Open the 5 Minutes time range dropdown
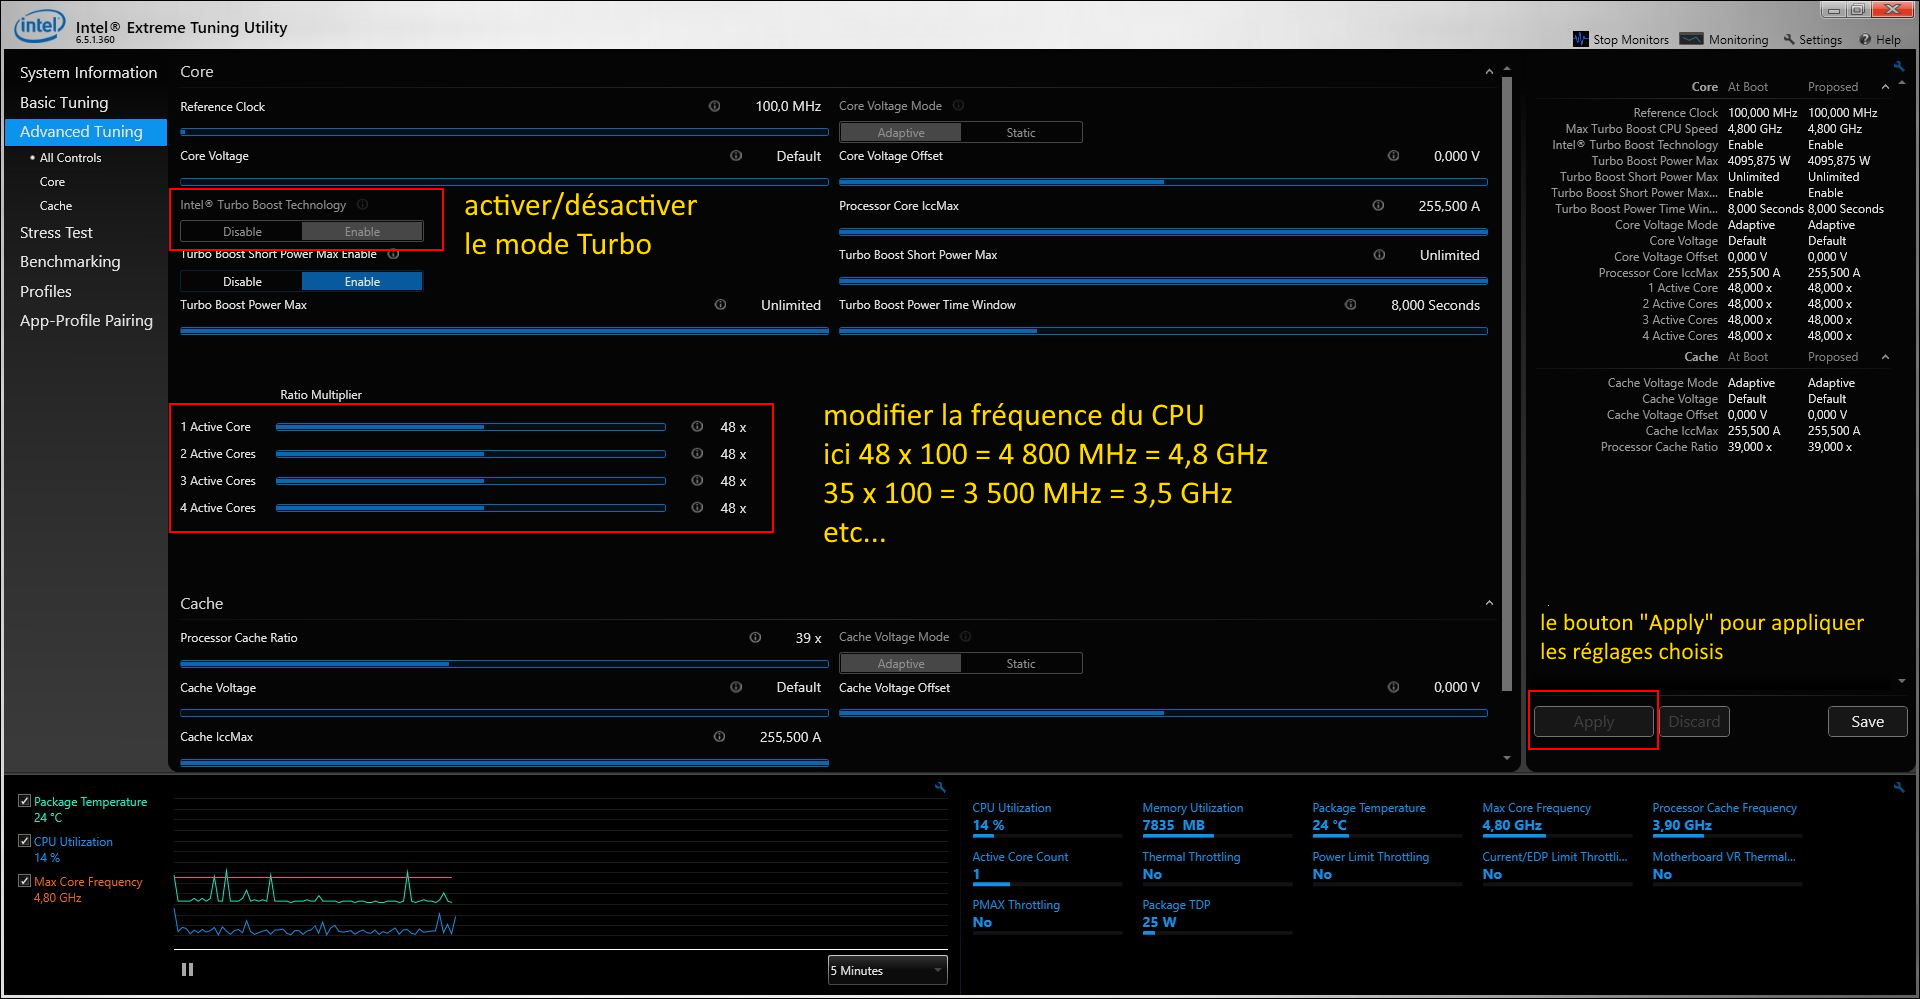 887,970
